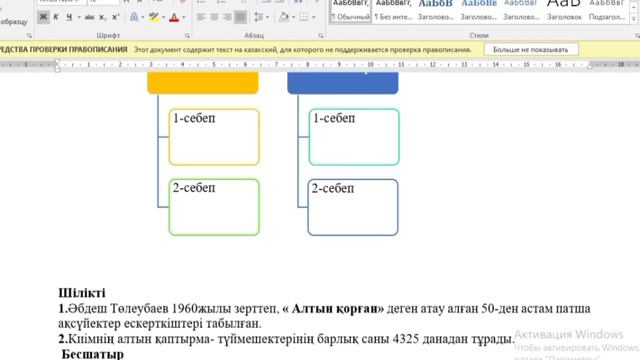640x360 pixels.
Task: Toggle bold formatting (Ж)
Action: click(x=43, y=17)
